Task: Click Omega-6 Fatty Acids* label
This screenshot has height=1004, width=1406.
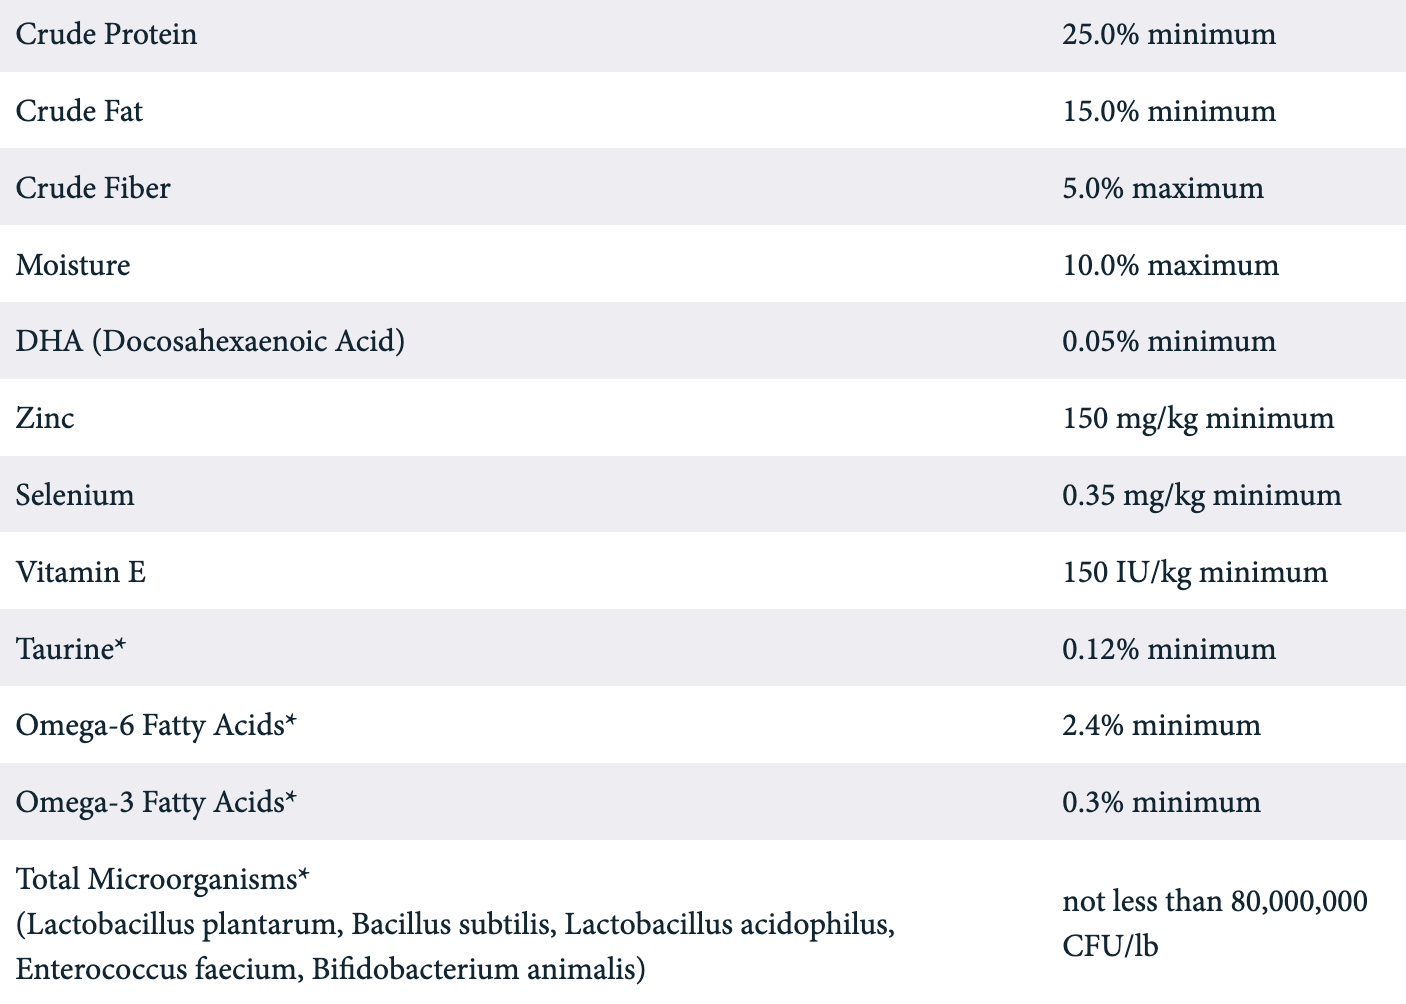Action: [x=156, y=725]
